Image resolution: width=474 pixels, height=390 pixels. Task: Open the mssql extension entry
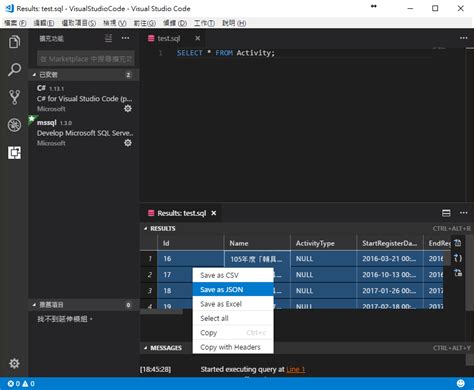(84, 133)
